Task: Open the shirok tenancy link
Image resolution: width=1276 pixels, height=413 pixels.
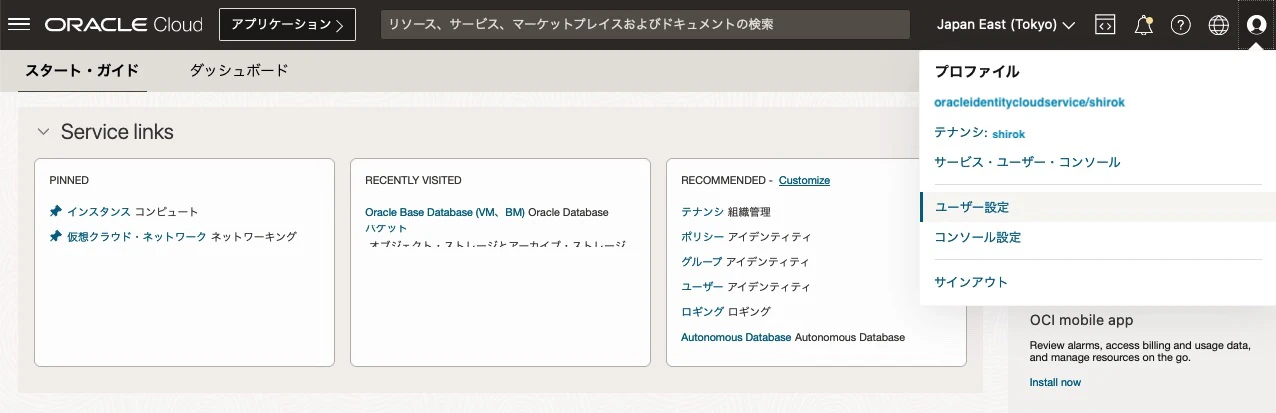Action: pos(1008,133)
